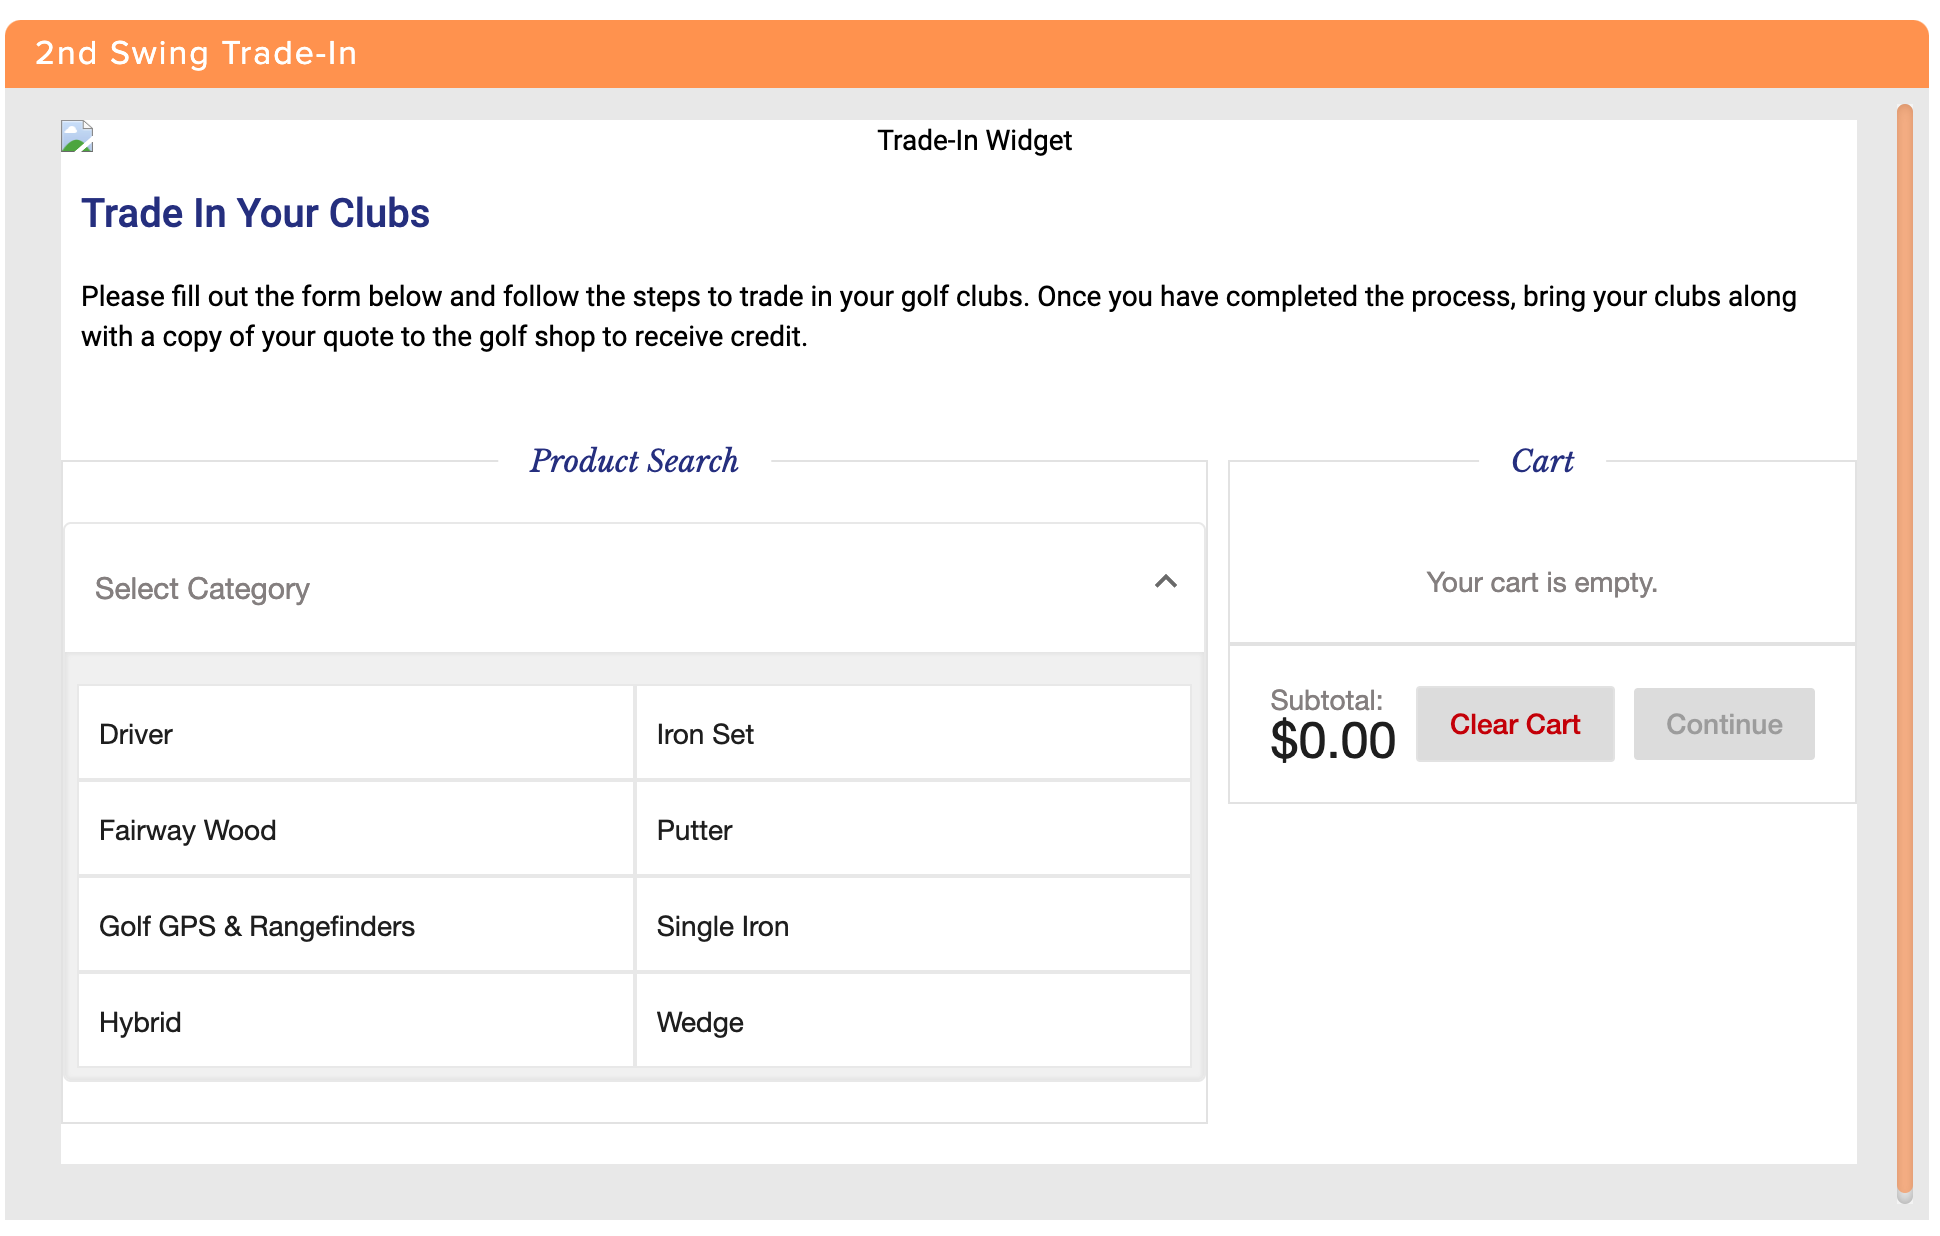Click the 'Product Search' section title
1940x1236 pixels.
tap(634, 461)
